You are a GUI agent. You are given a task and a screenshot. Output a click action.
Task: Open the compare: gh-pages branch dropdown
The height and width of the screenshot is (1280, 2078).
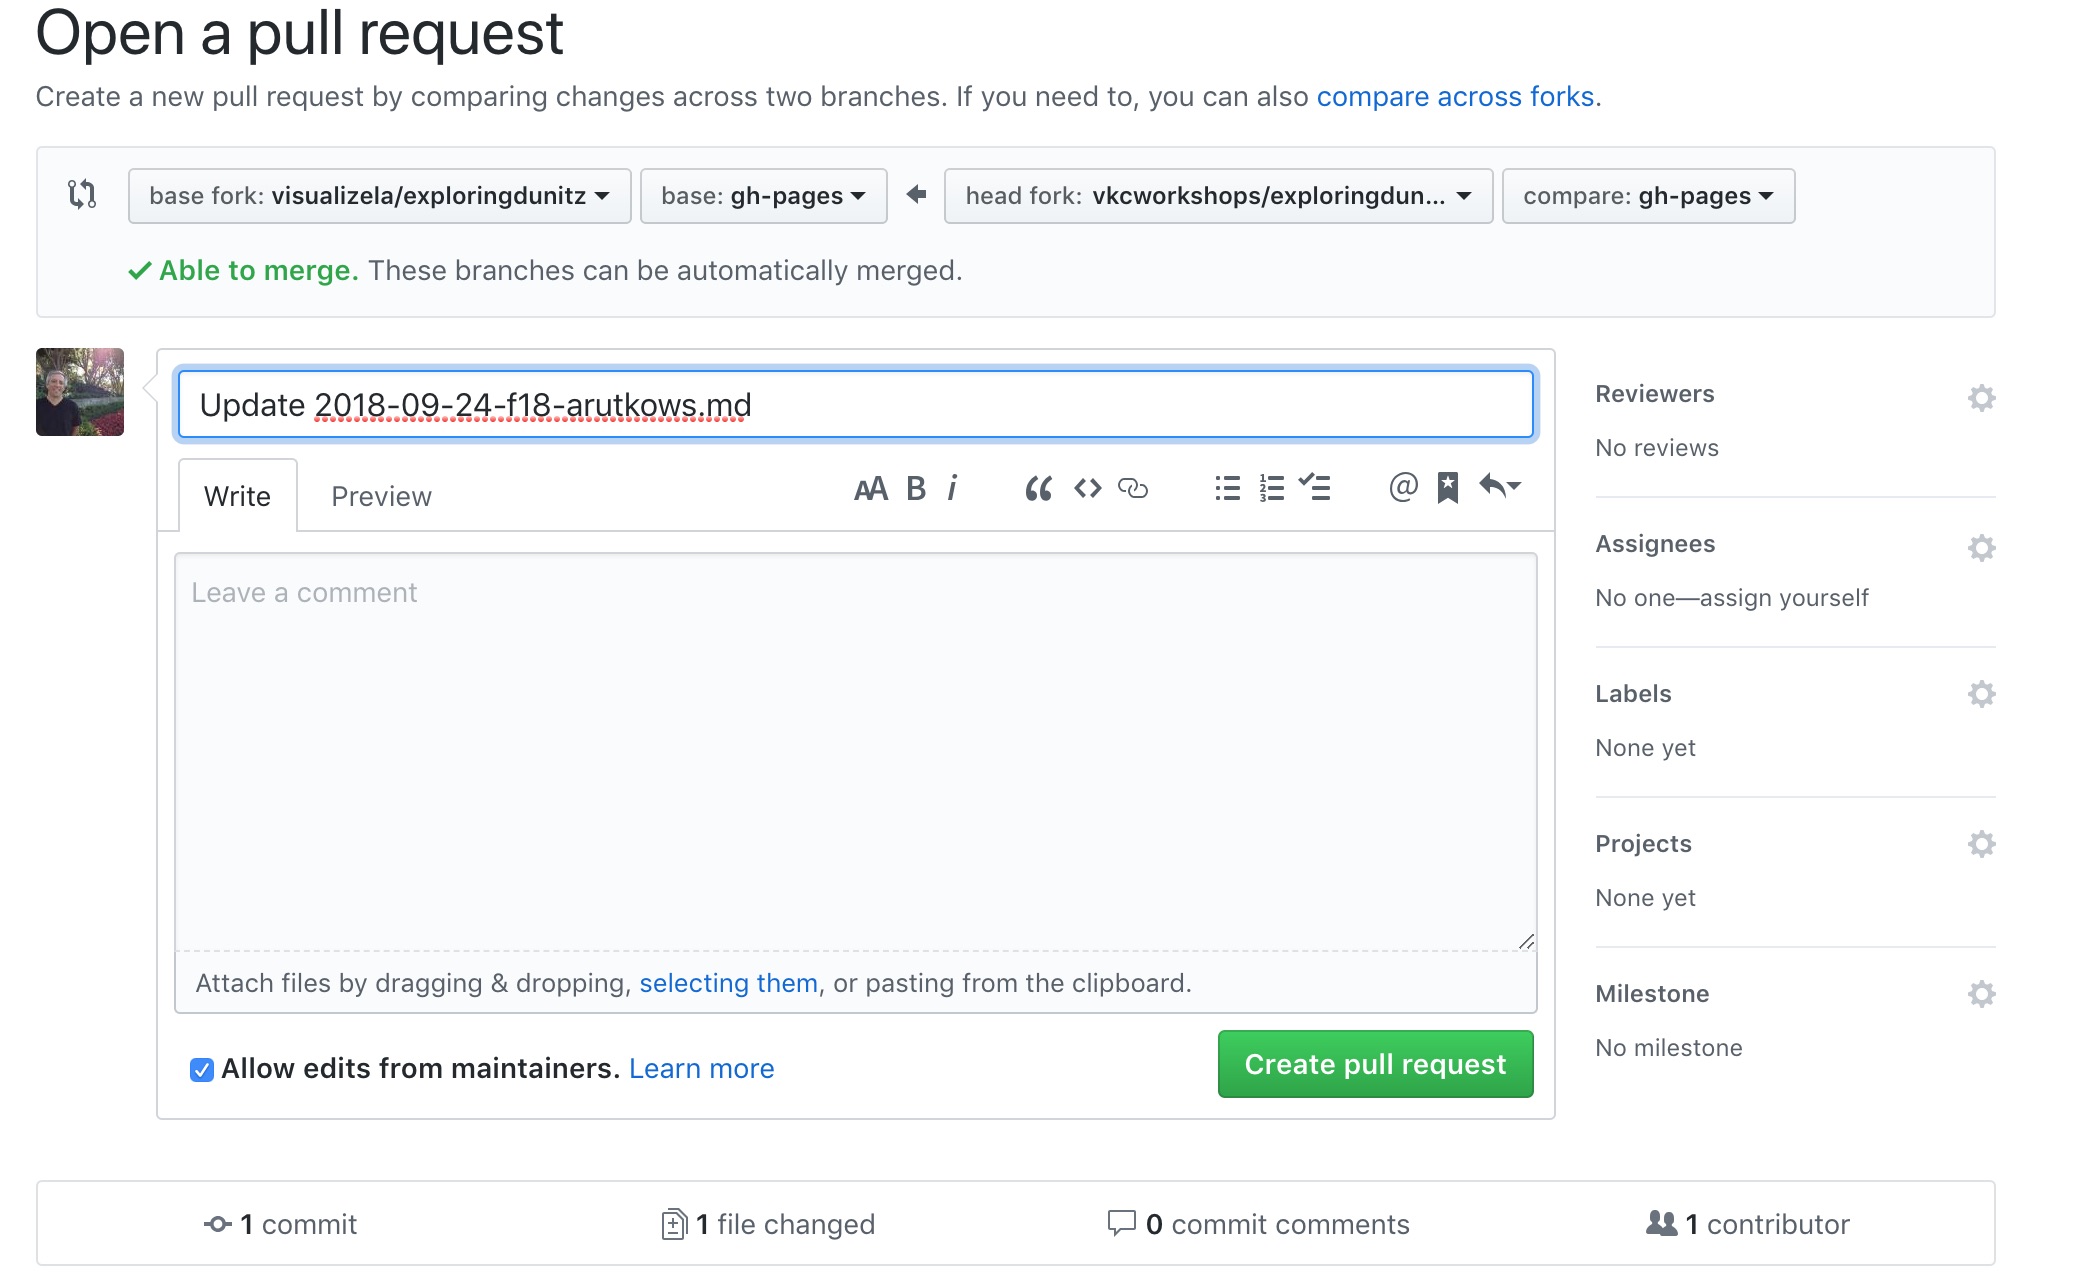pos(1647,196)
